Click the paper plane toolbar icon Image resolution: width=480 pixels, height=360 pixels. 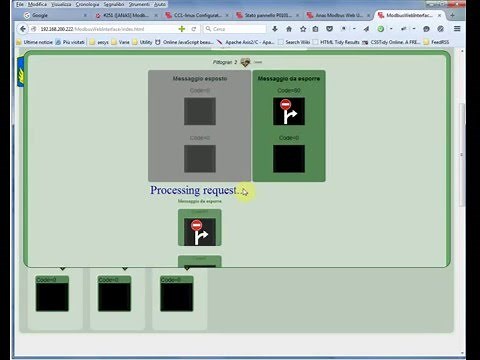pyautogui.click(x=366, y=29)
